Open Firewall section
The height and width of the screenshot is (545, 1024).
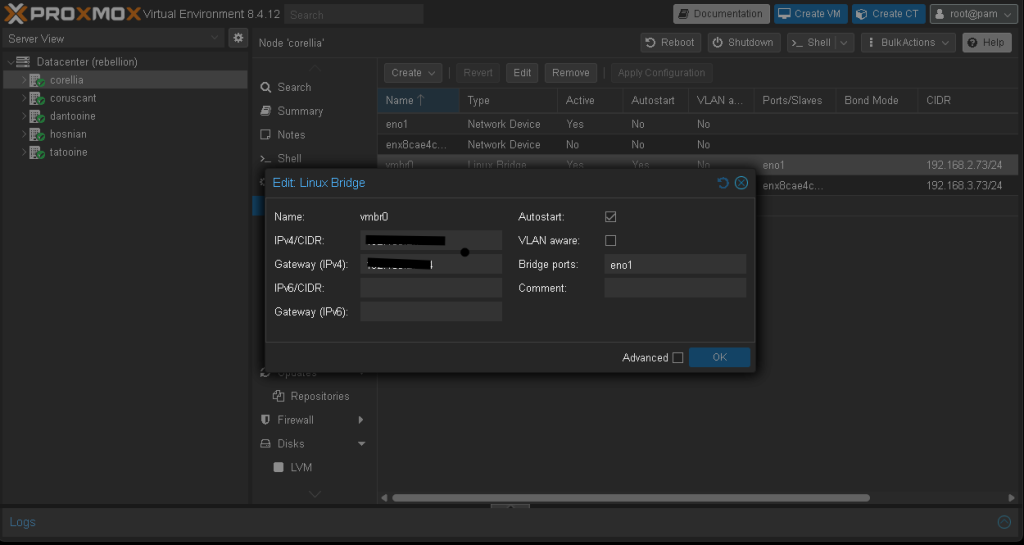click(x=295, y=420)
